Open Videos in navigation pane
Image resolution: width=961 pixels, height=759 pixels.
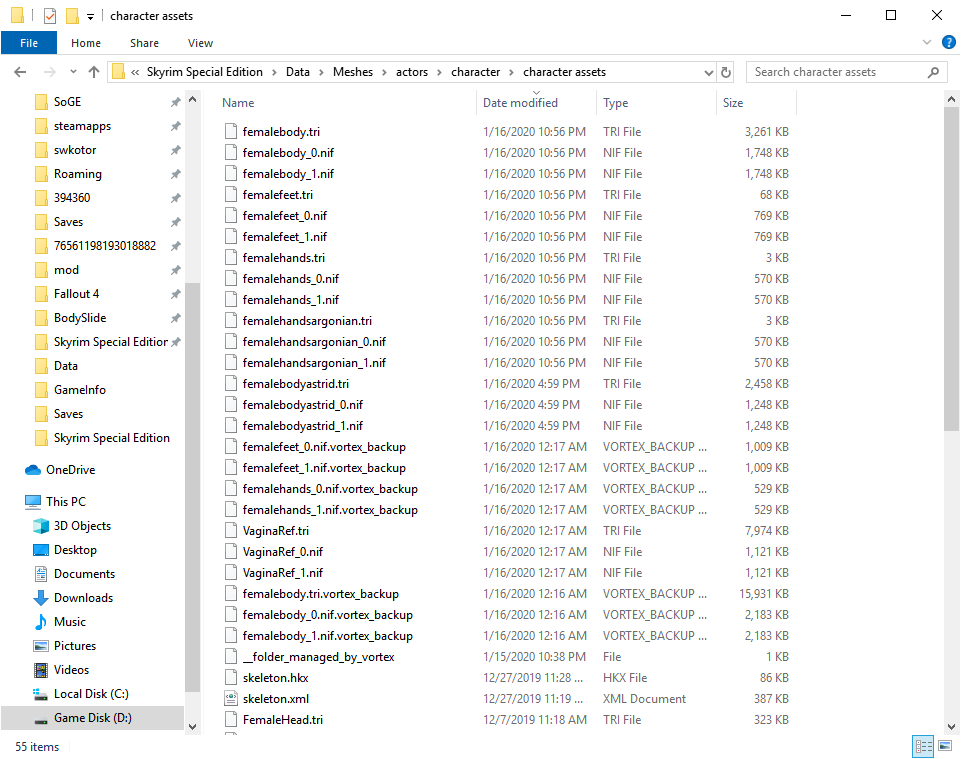click(71, 669)
